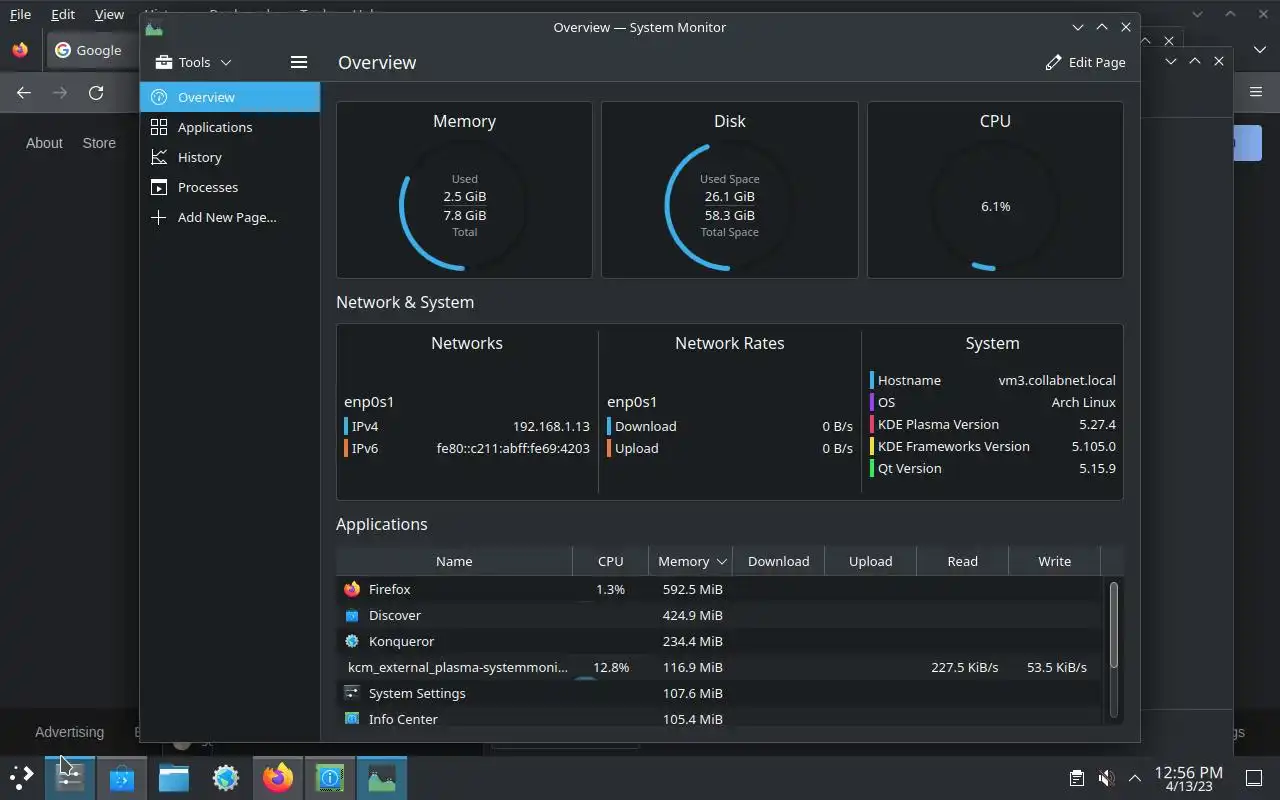Click the Disk used space gauge
Image resolution: width=1280 pixels, height=800 pixels.
[730, 206]
